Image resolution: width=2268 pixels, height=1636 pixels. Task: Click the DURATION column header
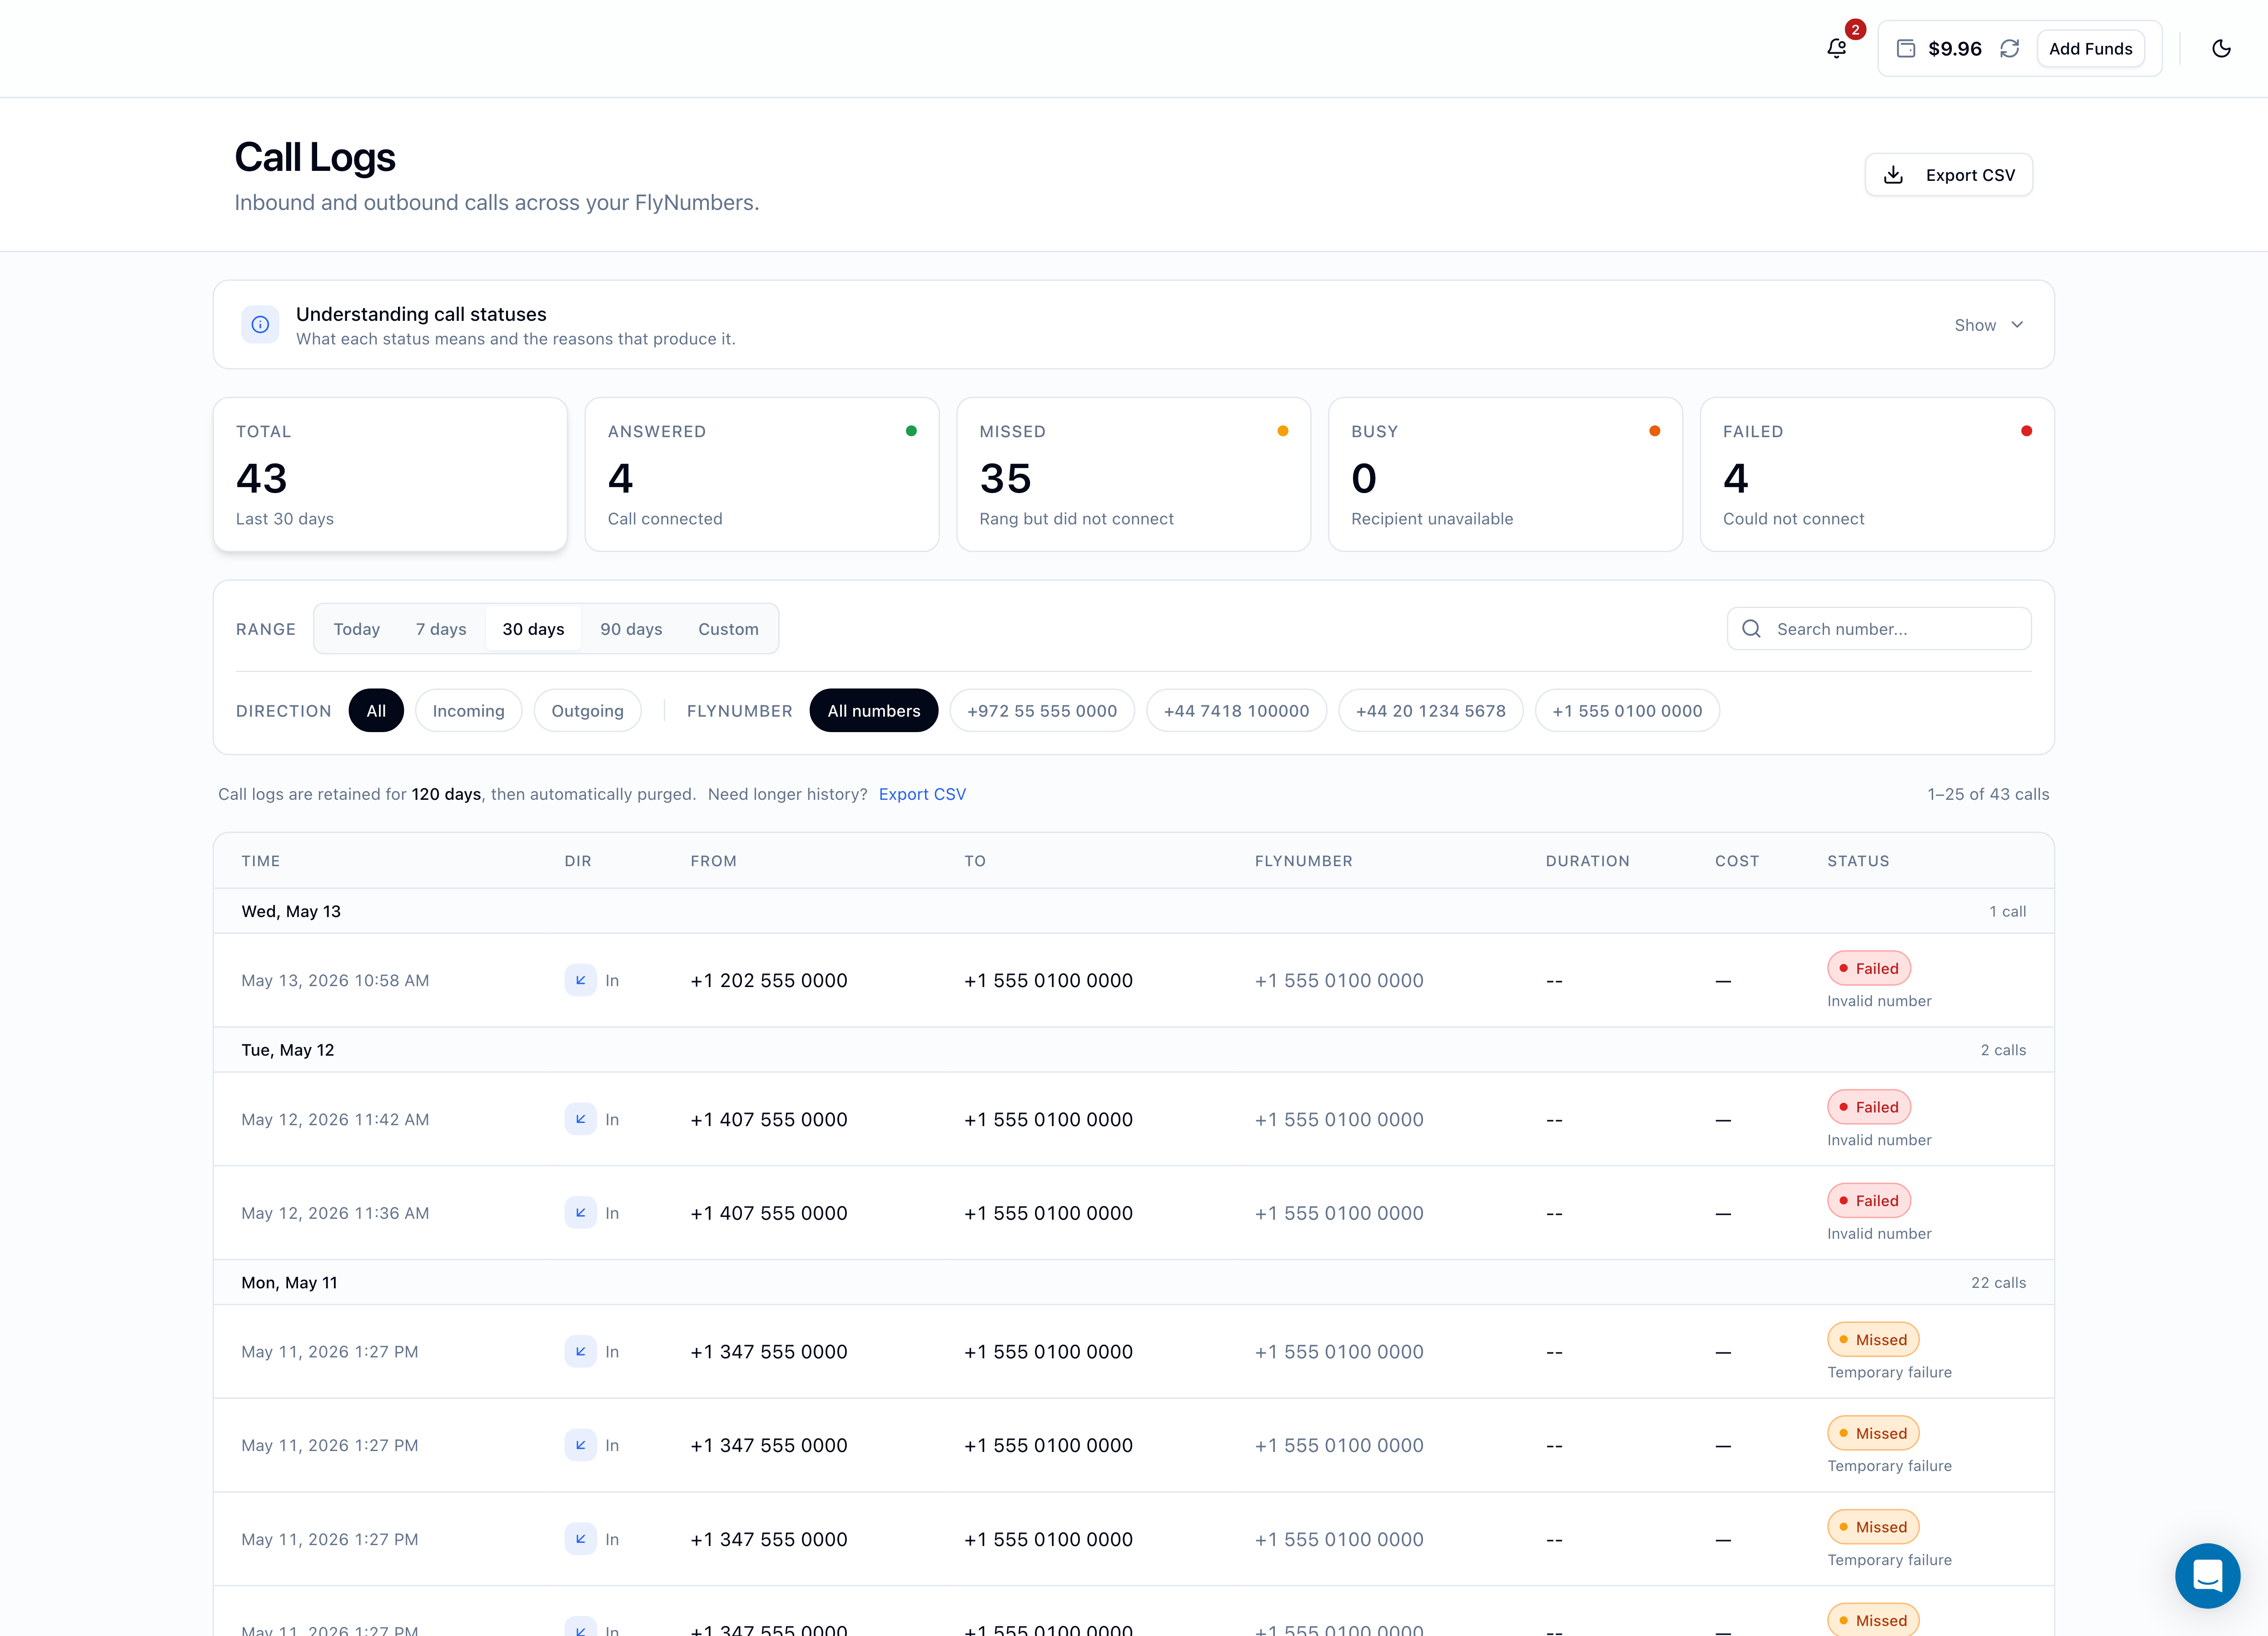pos(1587,861)
